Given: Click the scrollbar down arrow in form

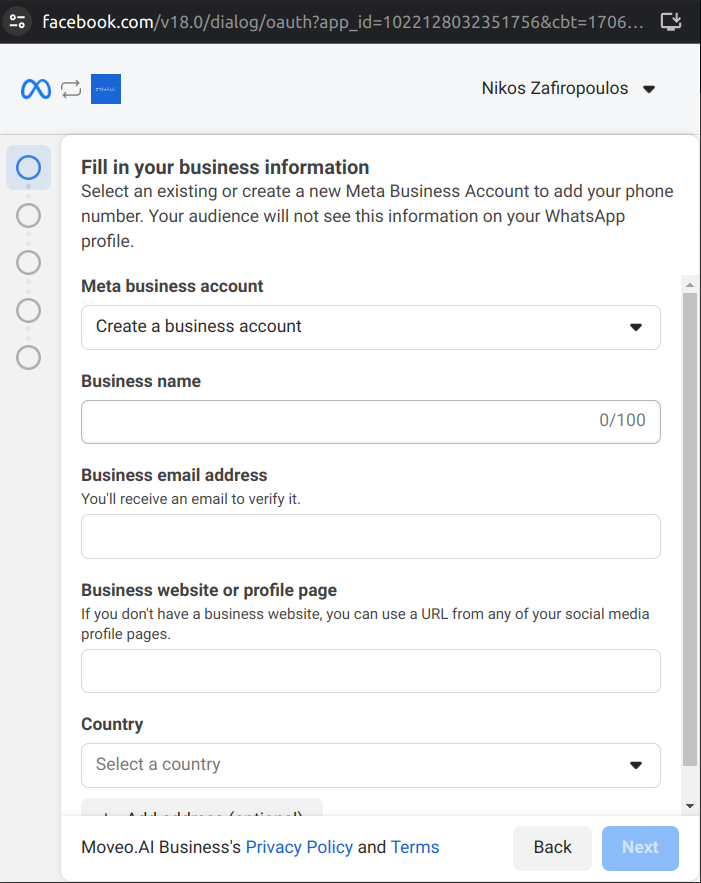Looking at the screenshot, I should pyautogui.click(x=690, y=806).
